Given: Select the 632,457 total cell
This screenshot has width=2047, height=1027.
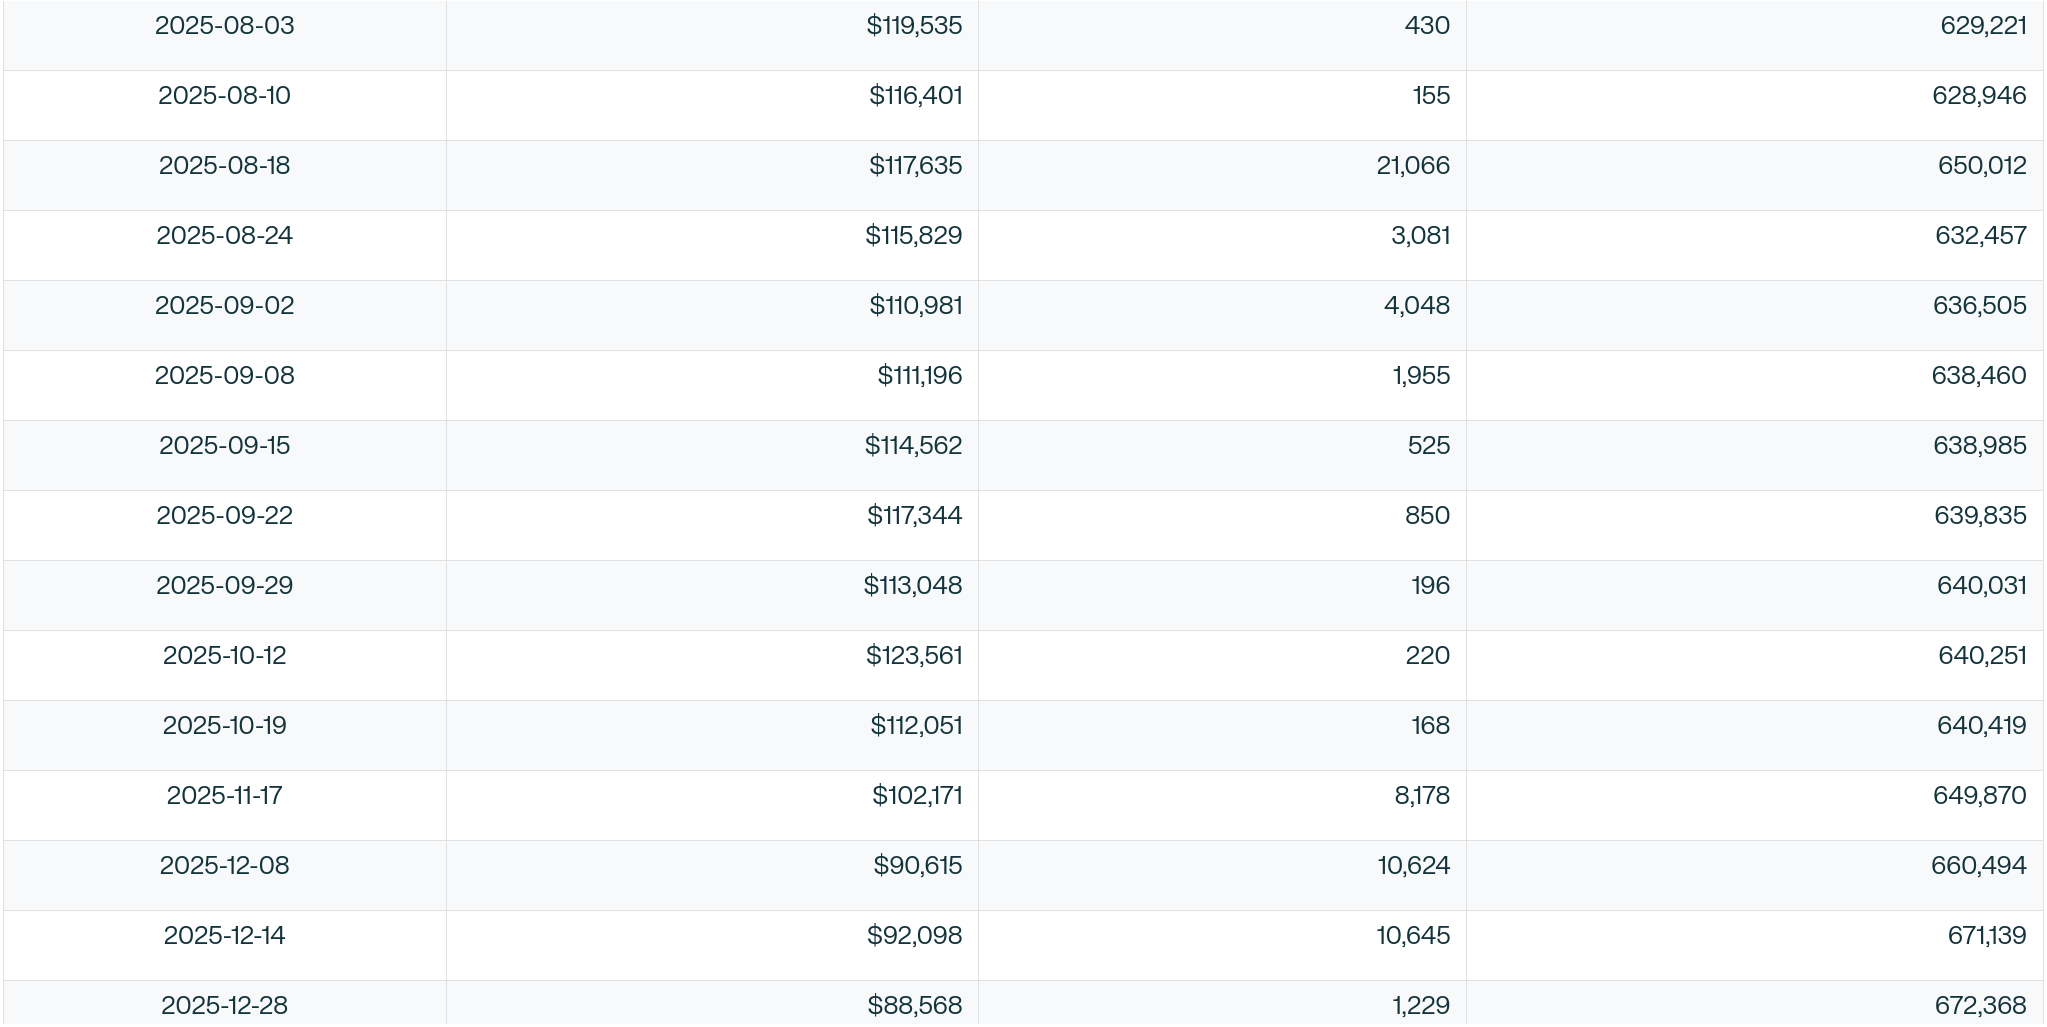Looking at the screenshot, I should coord(1980,236).
